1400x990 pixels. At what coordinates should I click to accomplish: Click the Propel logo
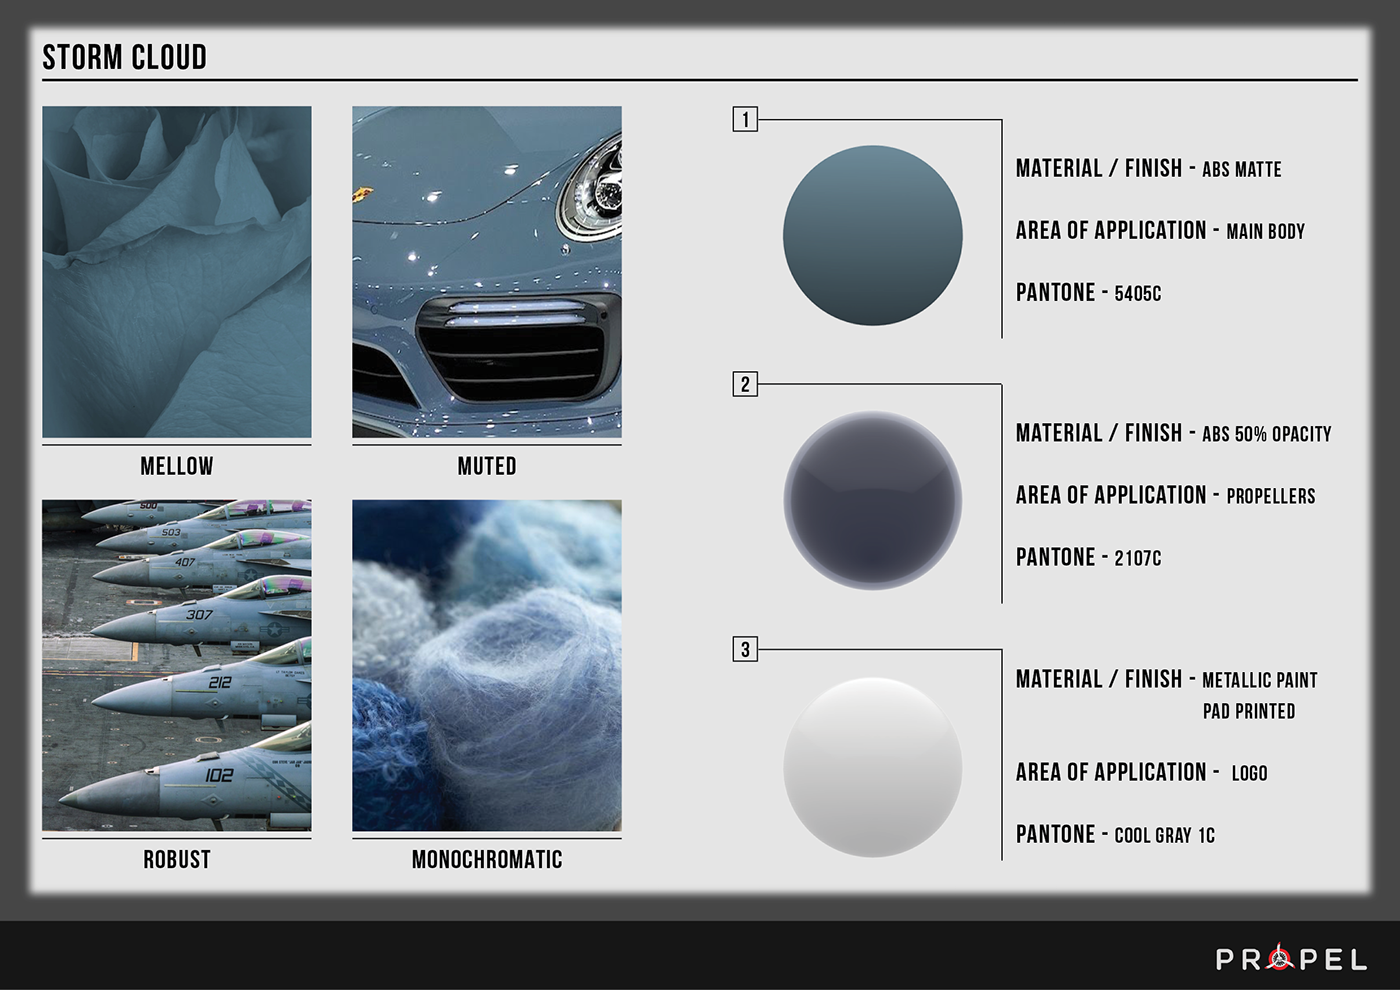(x=1291, y=959)
